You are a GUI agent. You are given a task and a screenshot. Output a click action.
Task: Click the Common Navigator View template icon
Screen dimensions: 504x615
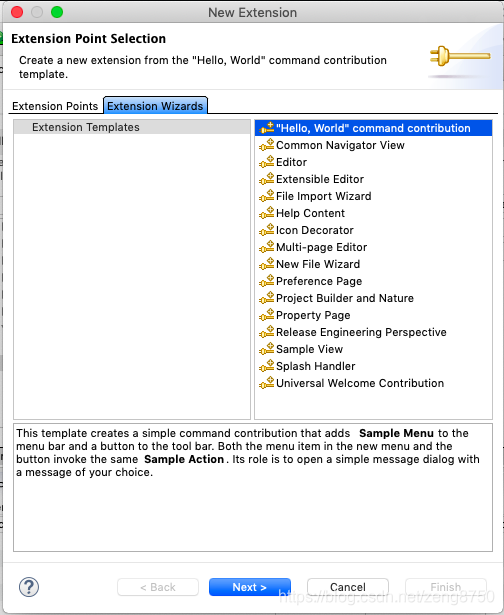(267, 145)
